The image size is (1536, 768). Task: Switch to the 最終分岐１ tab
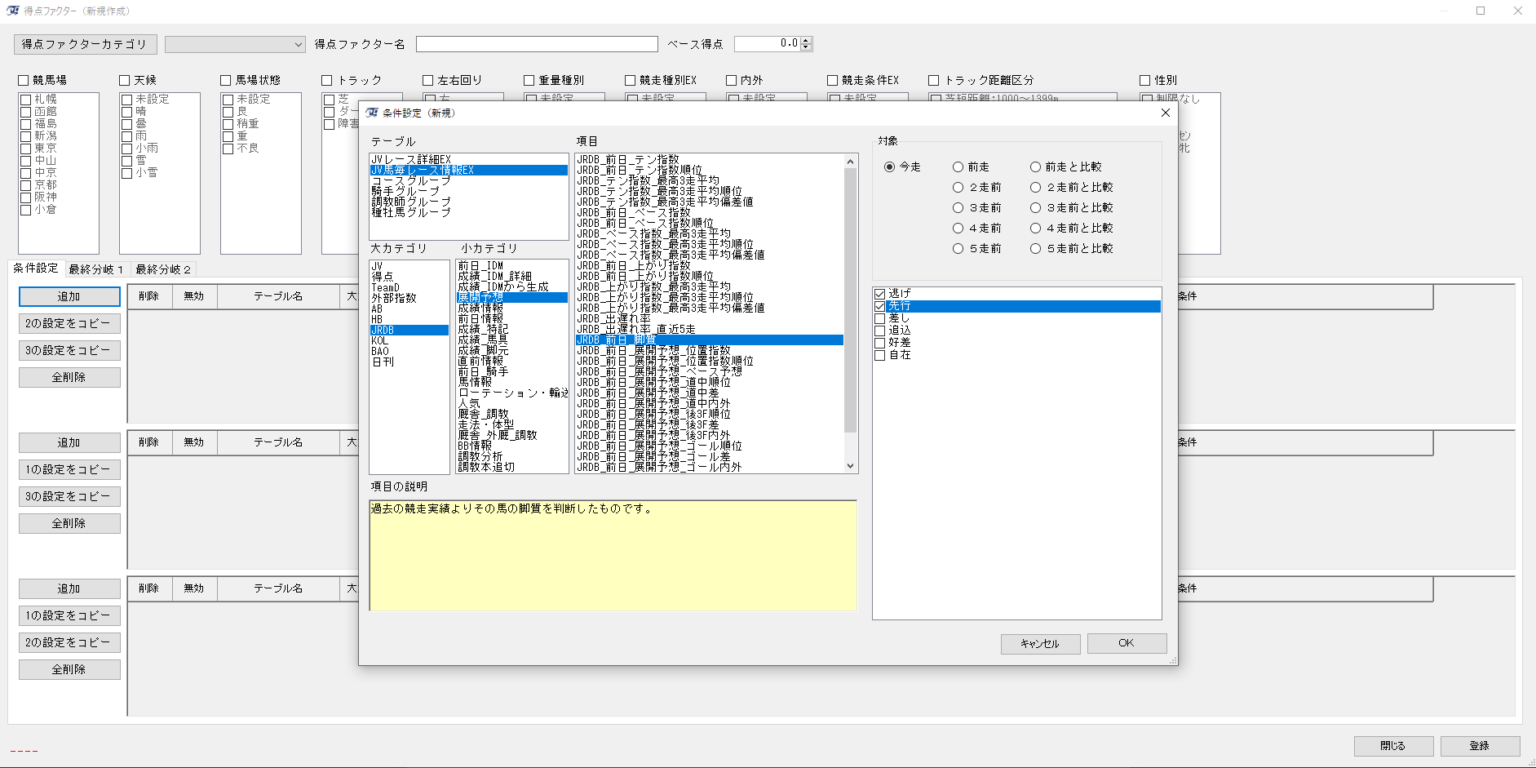click(x=96, y=269)
